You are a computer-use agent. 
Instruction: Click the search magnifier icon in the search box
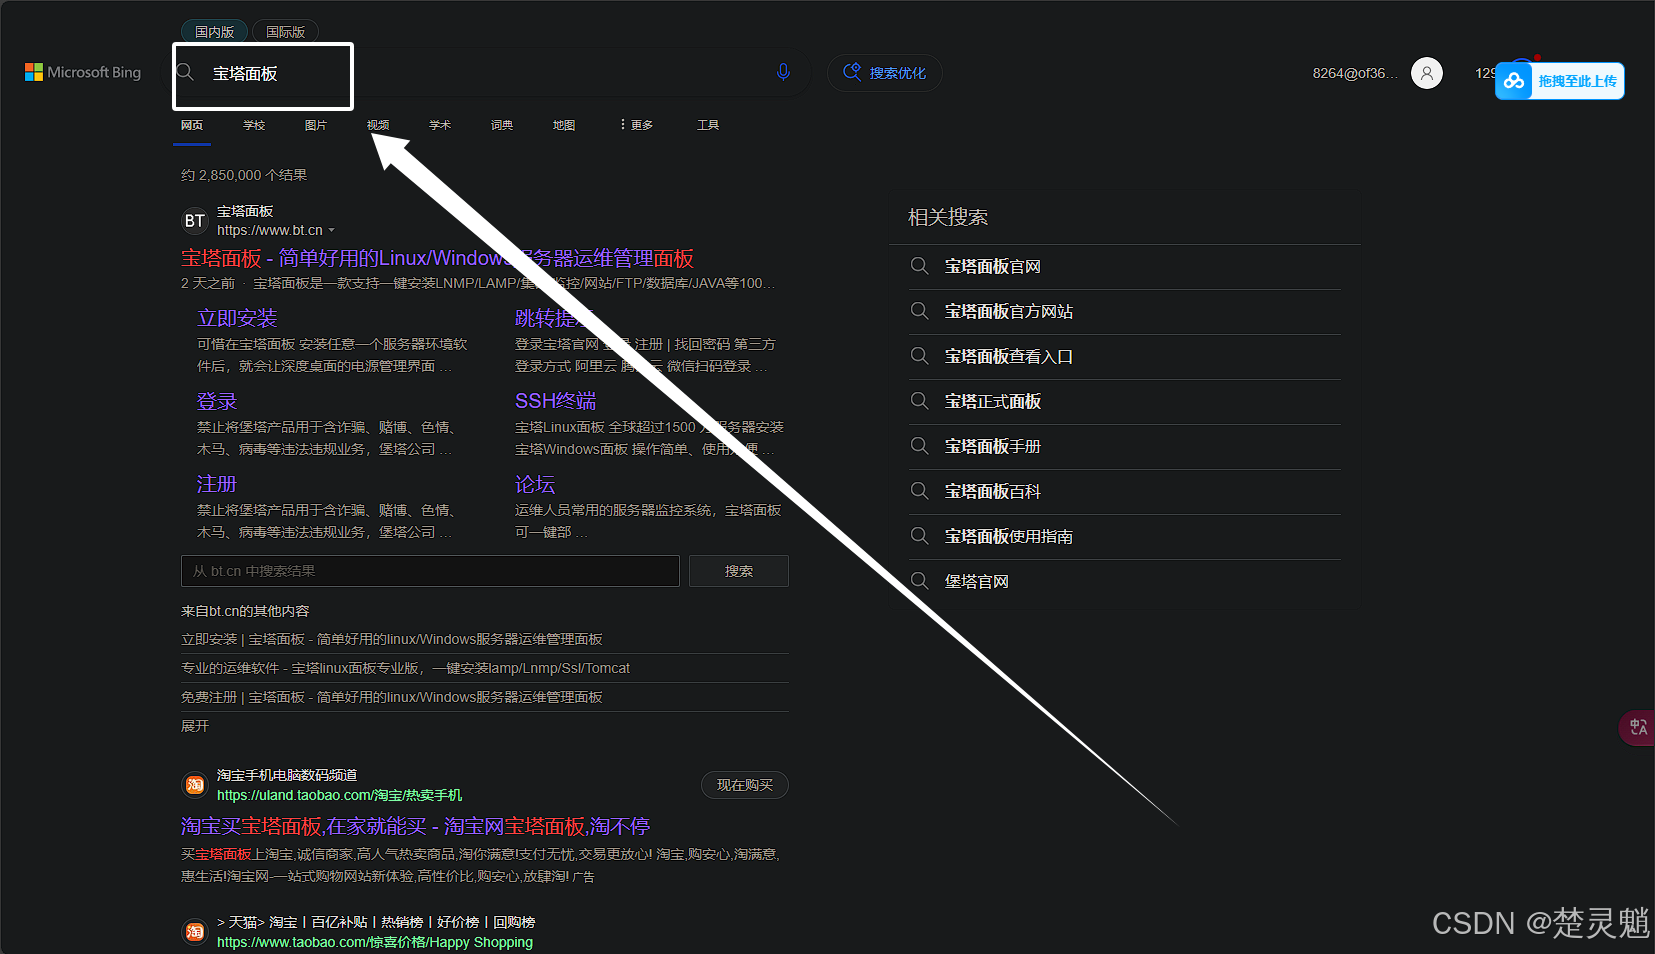[186, 73]
